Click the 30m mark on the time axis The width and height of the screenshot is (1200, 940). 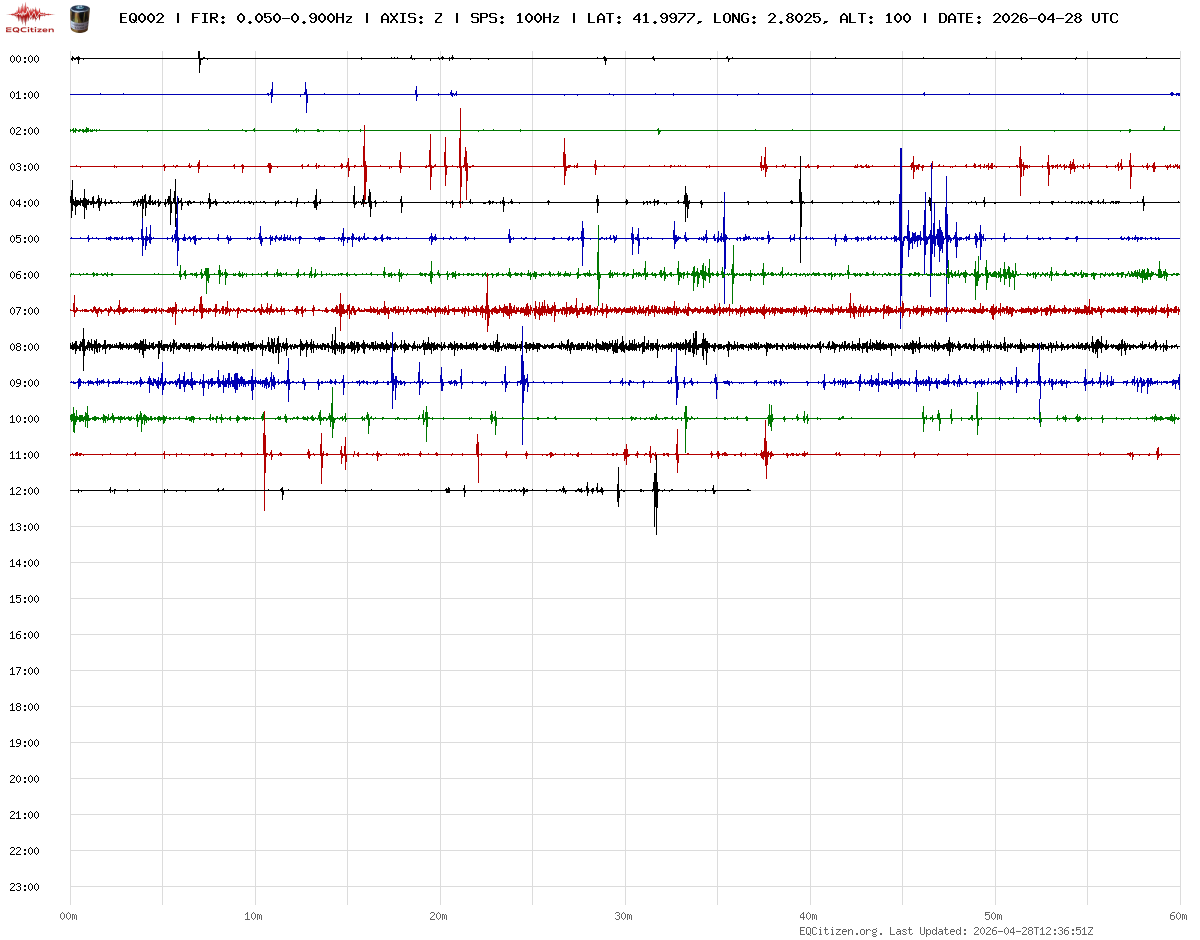[x=624, y=916]
